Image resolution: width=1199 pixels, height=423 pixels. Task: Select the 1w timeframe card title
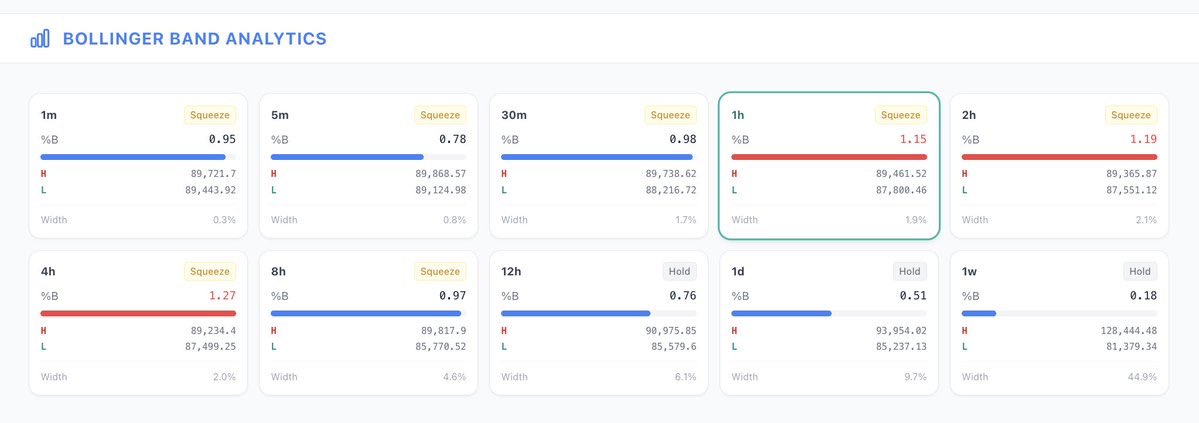(x=970, y=272)
